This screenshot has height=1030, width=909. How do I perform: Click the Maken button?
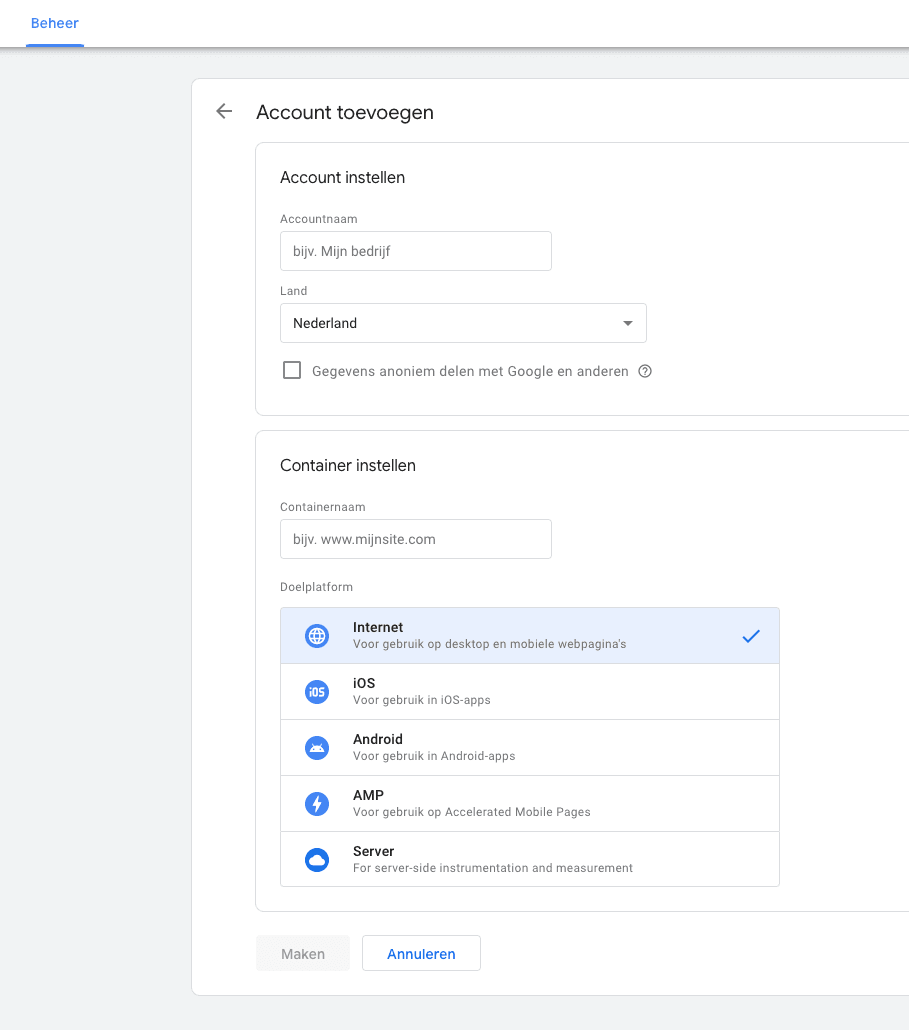[303, 954]
